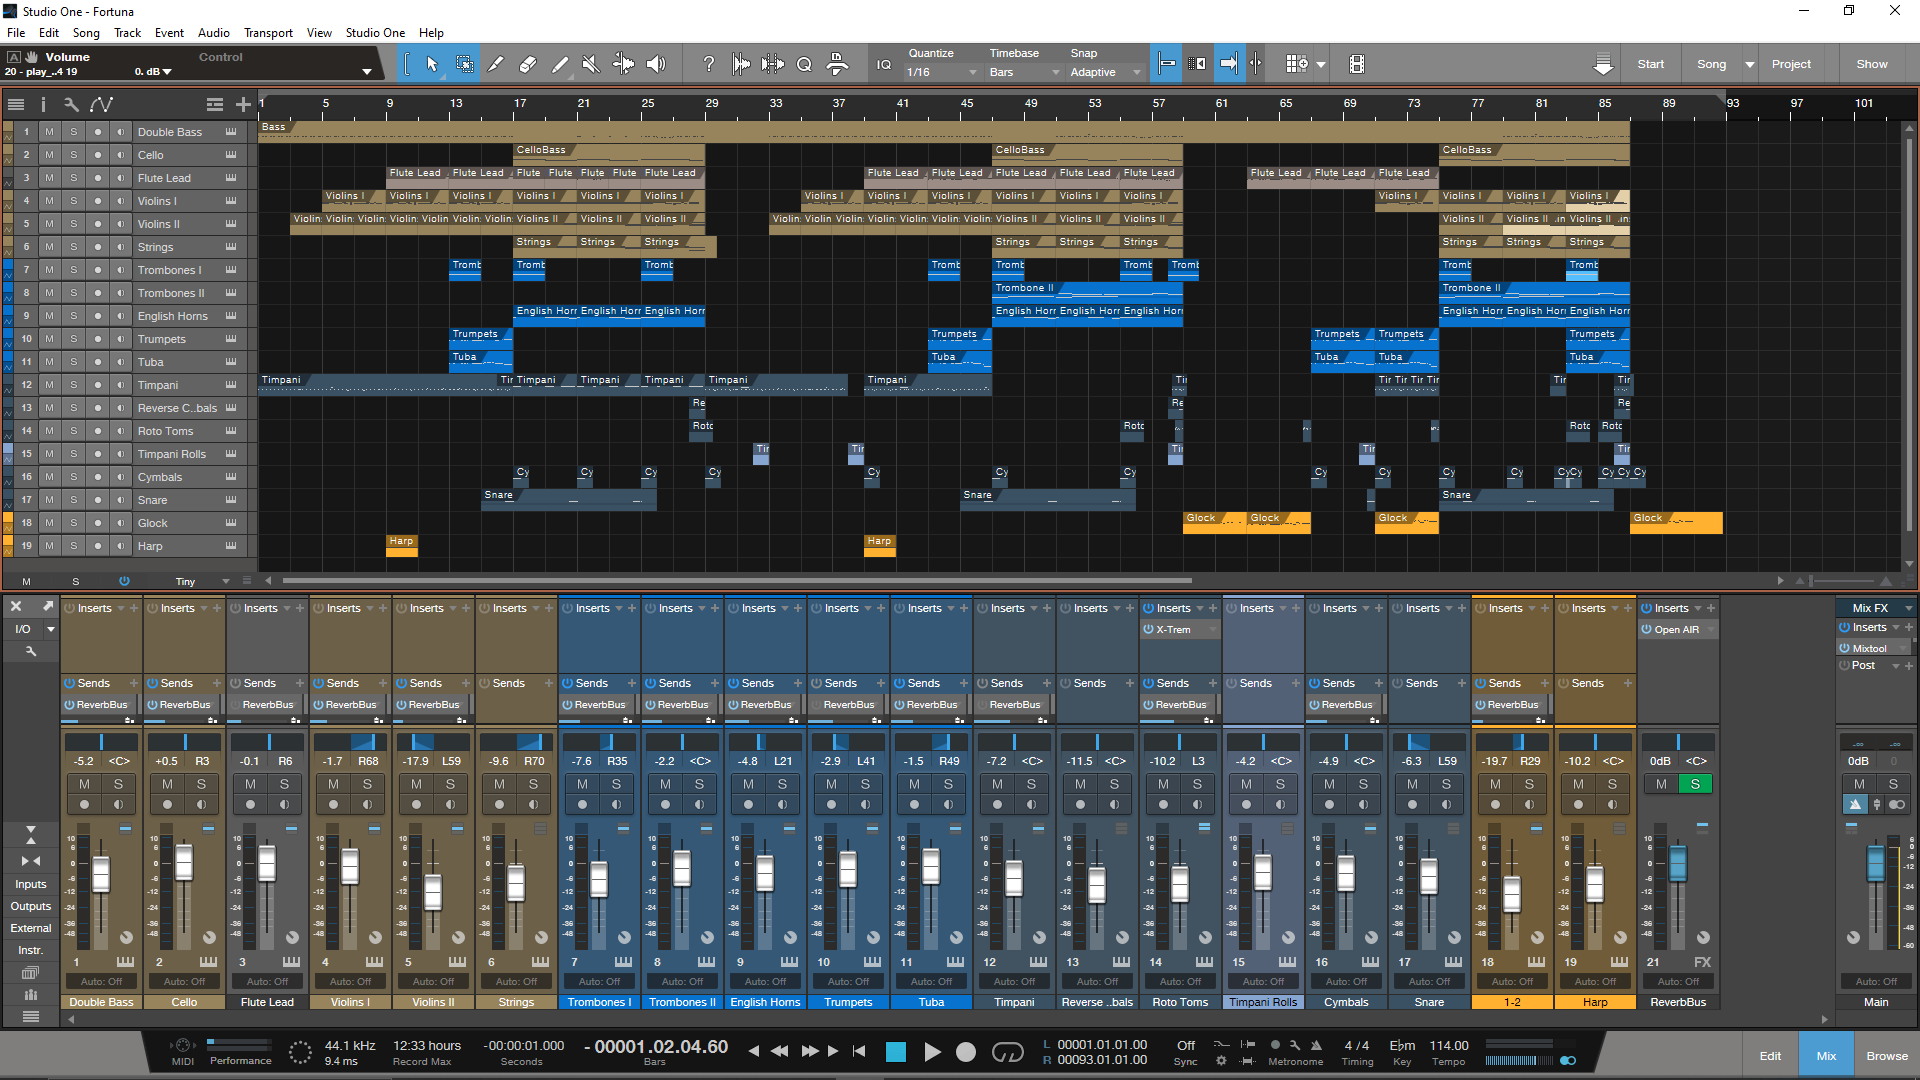1920x1080 pixels.
Task: Open the help question mark tool
Action: (709, 64)
